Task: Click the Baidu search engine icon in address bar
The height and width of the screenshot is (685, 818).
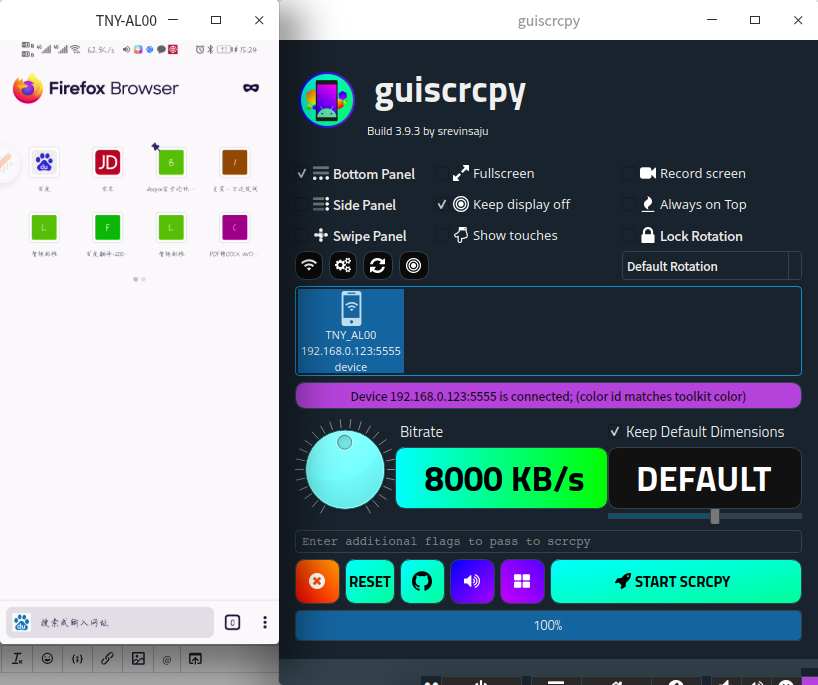Action: tap(22, 622)
